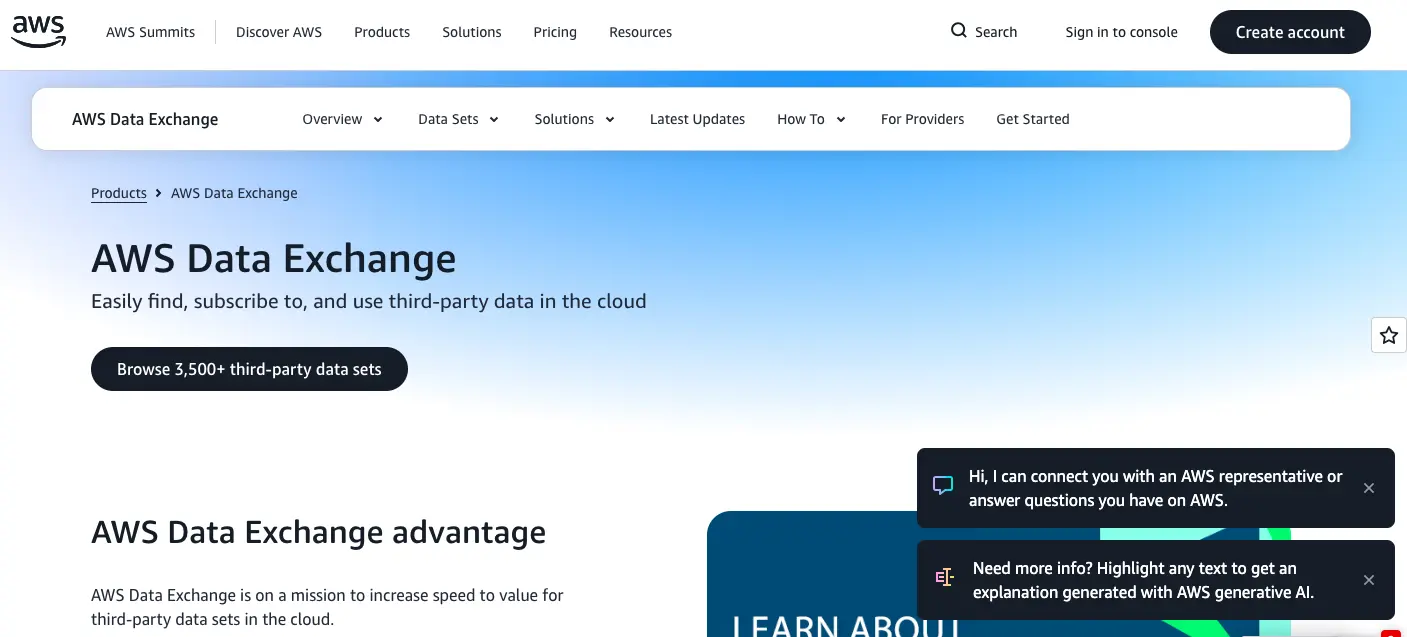Expand the Solutions dropdown in Data Exchange bar
The image size is (1407, 637).
pyautogui.click(x=575, y=119)
